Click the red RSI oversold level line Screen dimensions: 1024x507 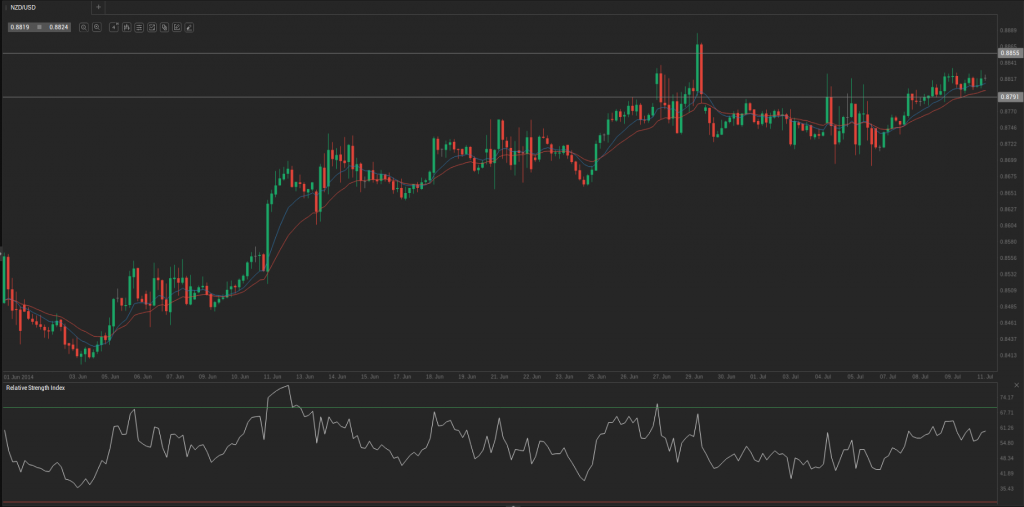(500, 501)
